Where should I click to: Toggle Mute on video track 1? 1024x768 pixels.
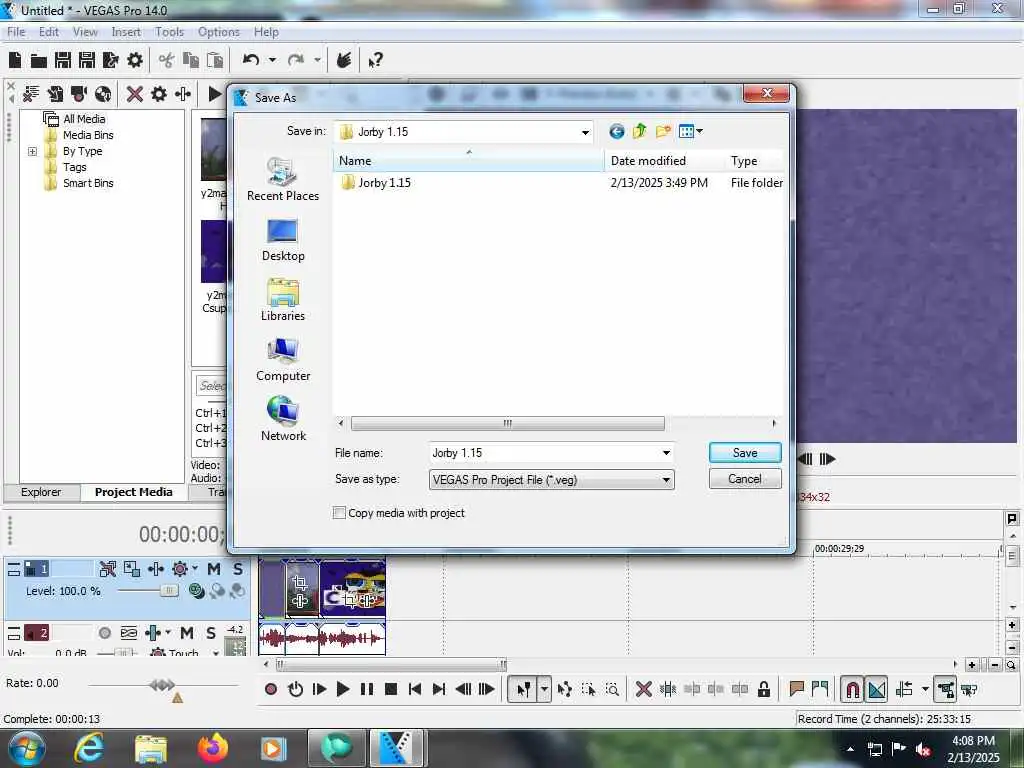click(x=214, y=569)
